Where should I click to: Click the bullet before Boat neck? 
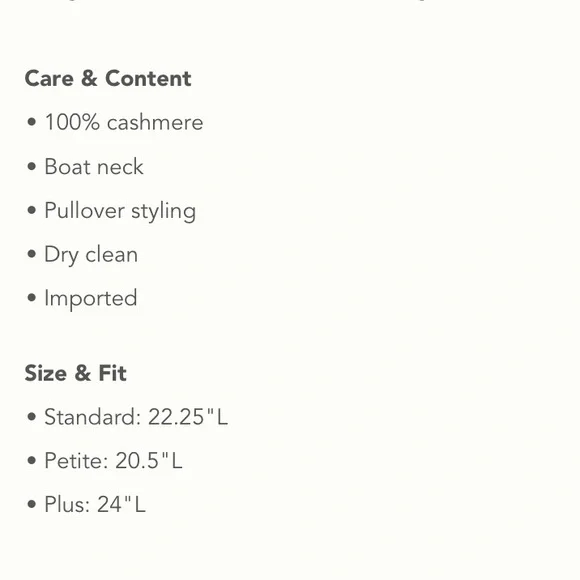pos(32,166)
